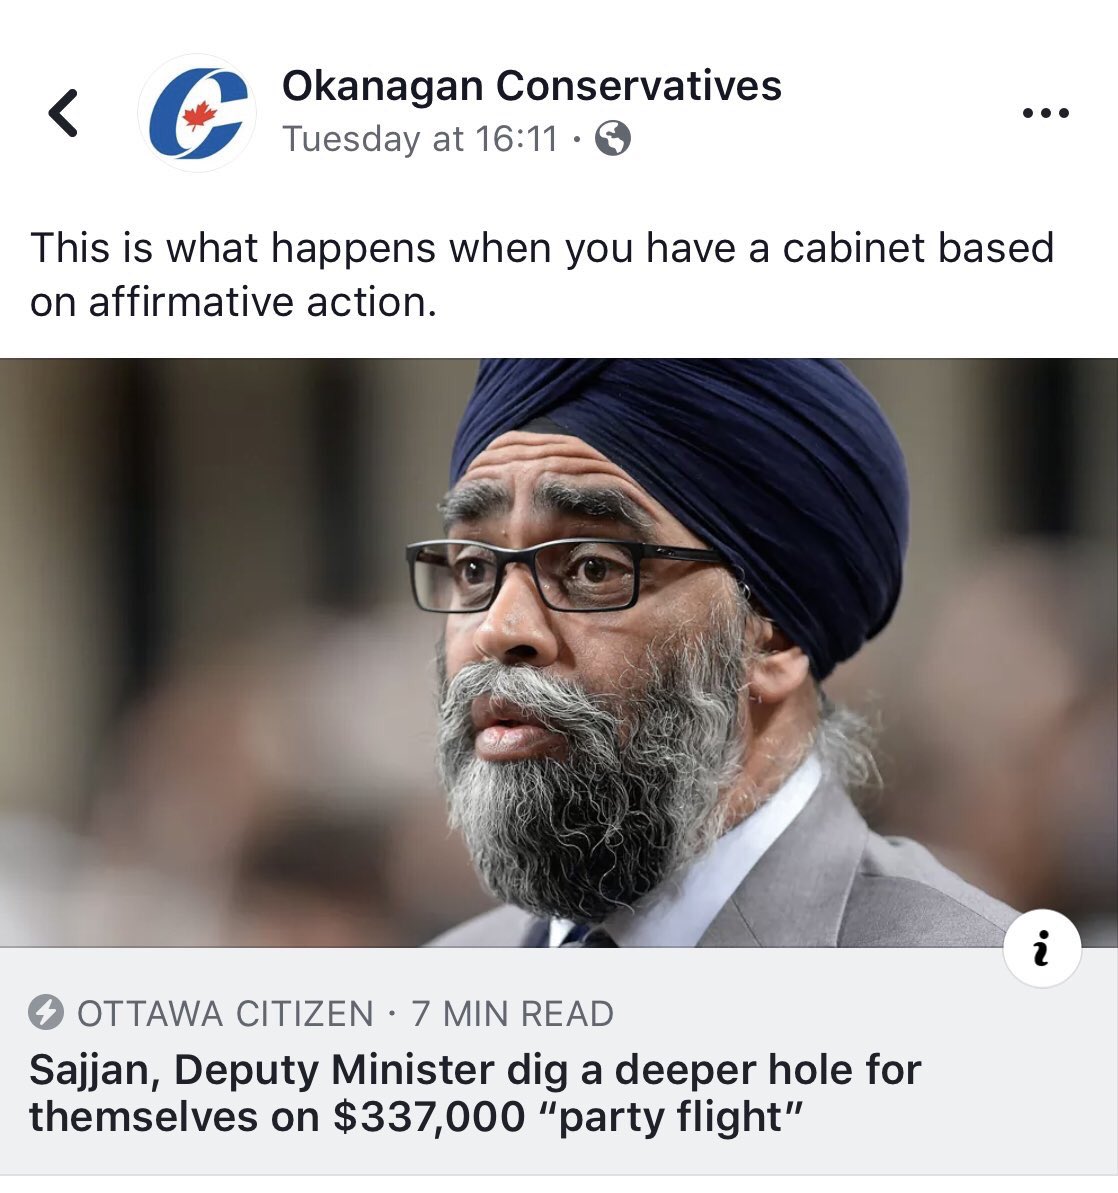Tap the words affirmative action in the caption
This screenshot has width=1118, height=1193.
coord(263,302)
